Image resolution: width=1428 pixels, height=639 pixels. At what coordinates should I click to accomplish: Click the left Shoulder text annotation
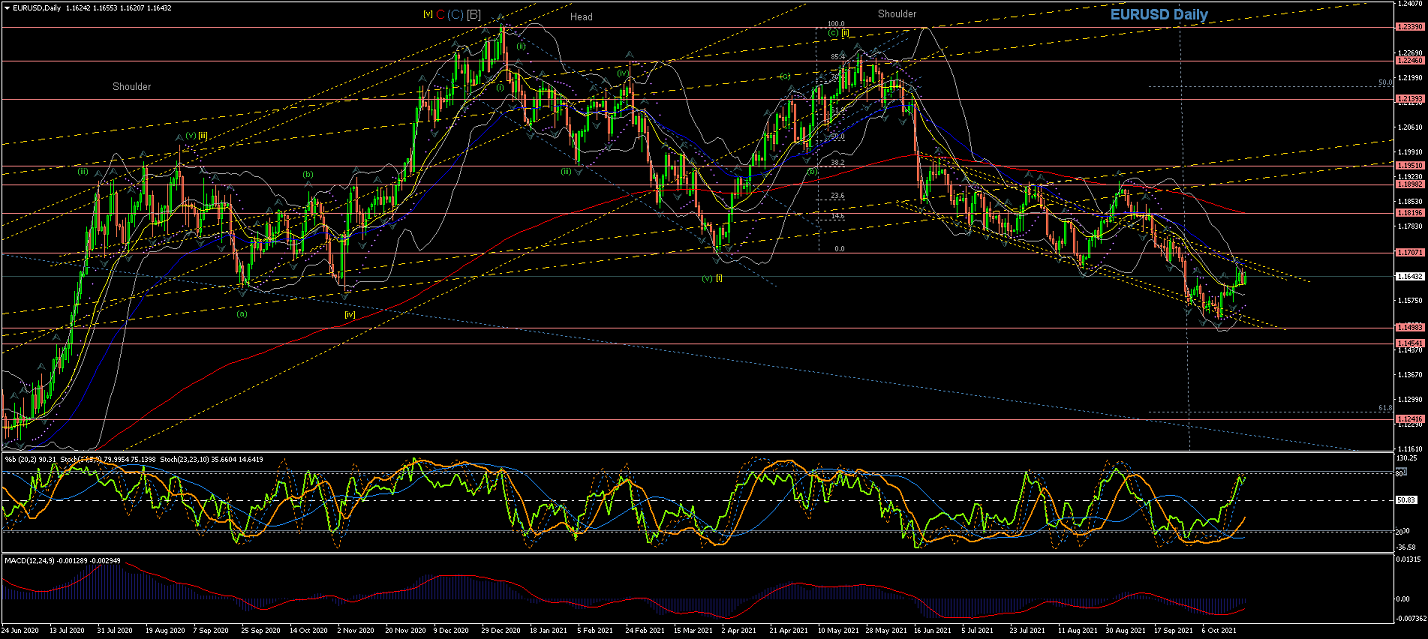[131, 87]
